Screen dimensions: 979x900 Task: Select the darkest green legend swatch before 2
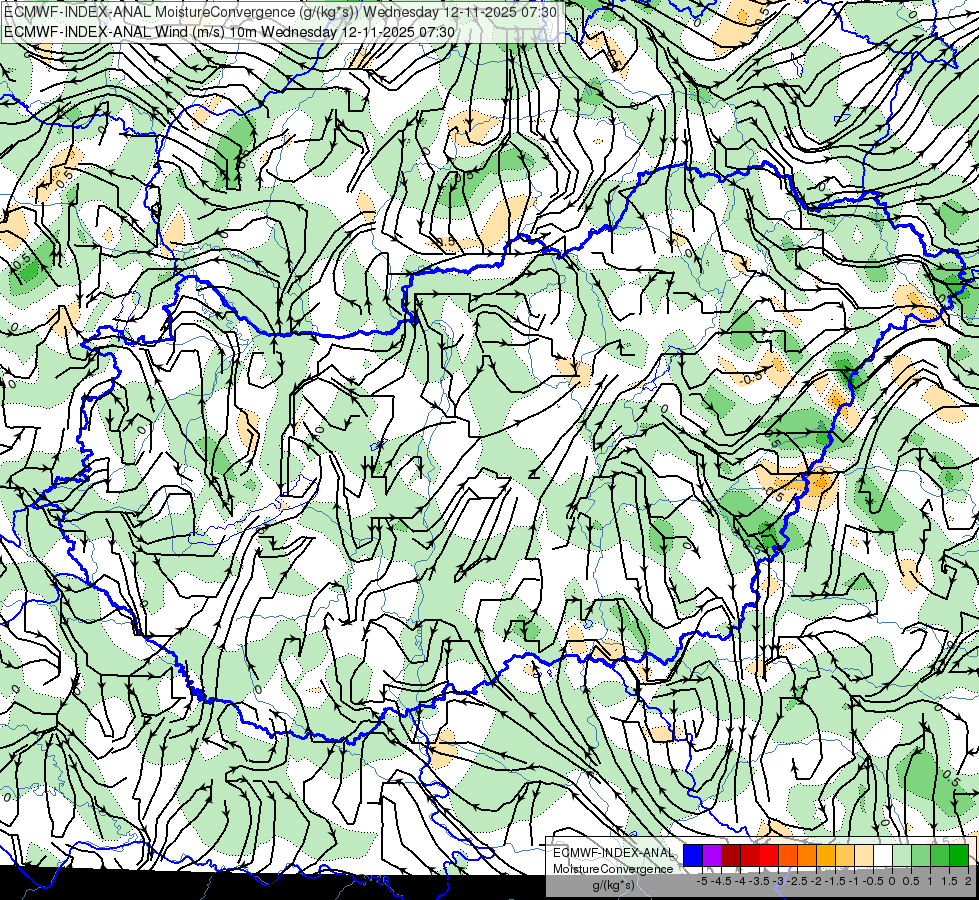coord(959,855)
